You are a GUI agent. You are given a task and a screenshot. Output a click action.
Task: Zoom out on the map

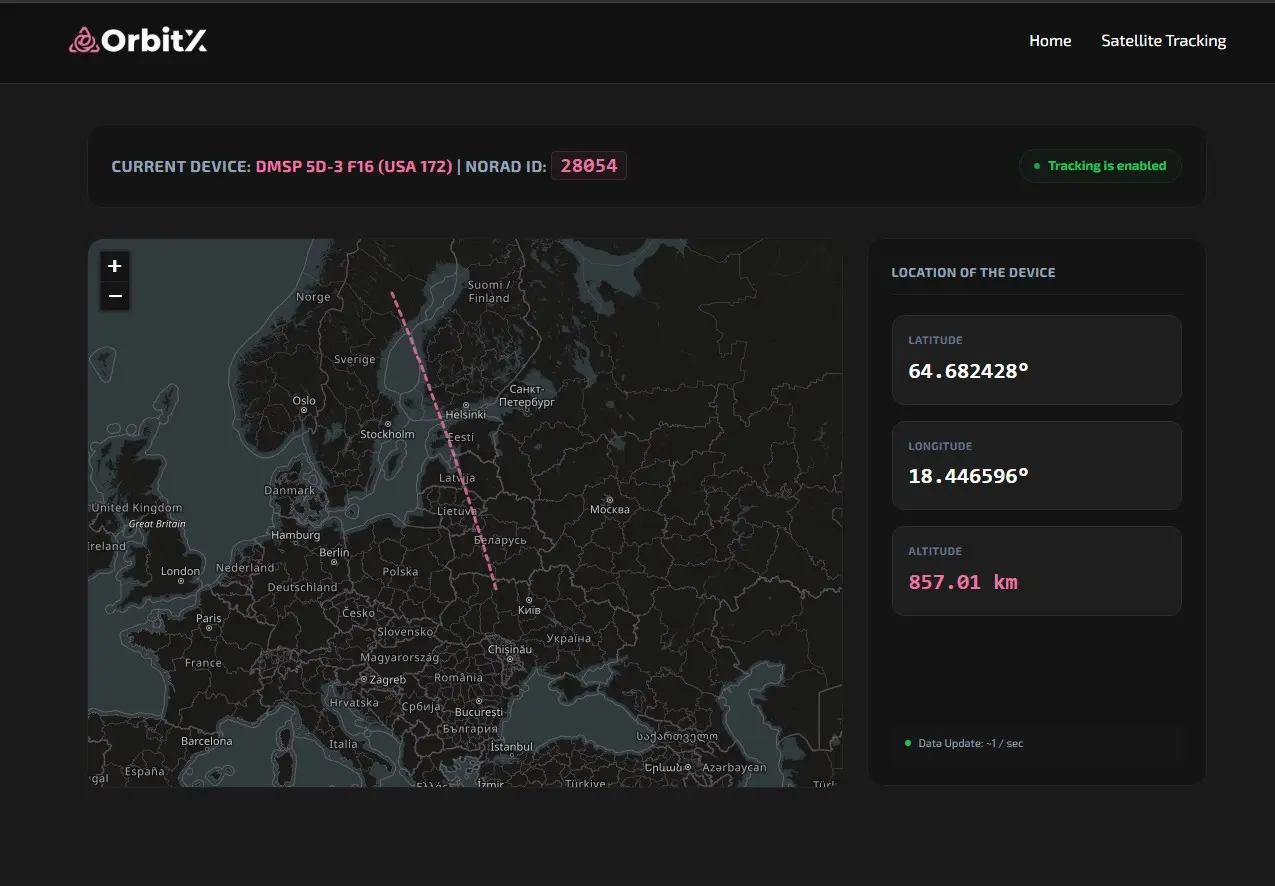point(115,296)
